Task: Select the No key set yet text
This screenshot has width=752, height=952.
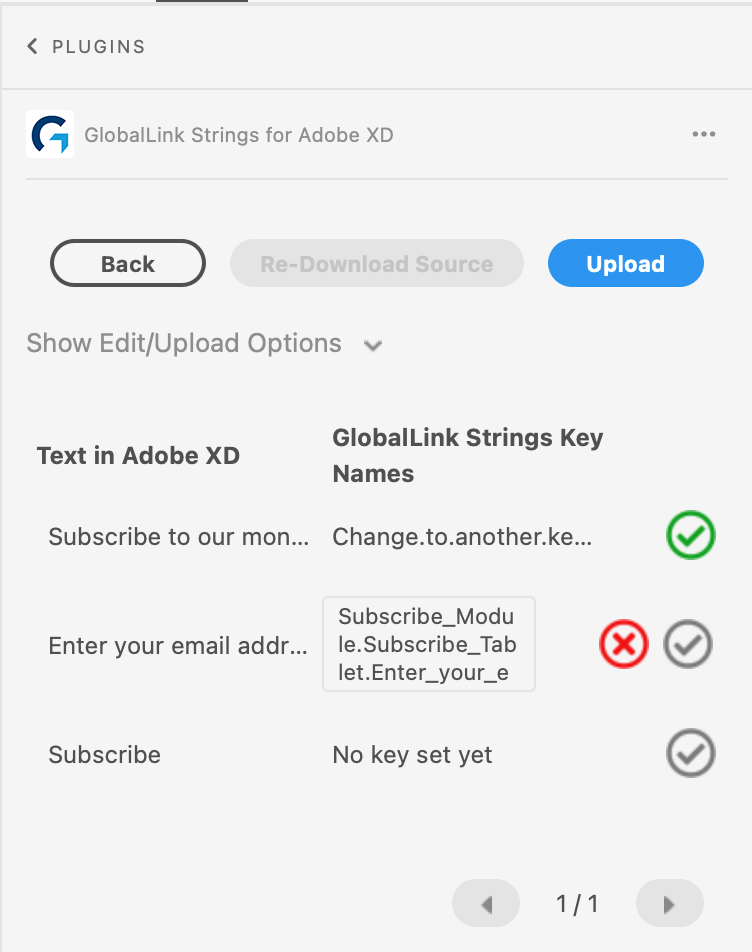Action: 413,755
